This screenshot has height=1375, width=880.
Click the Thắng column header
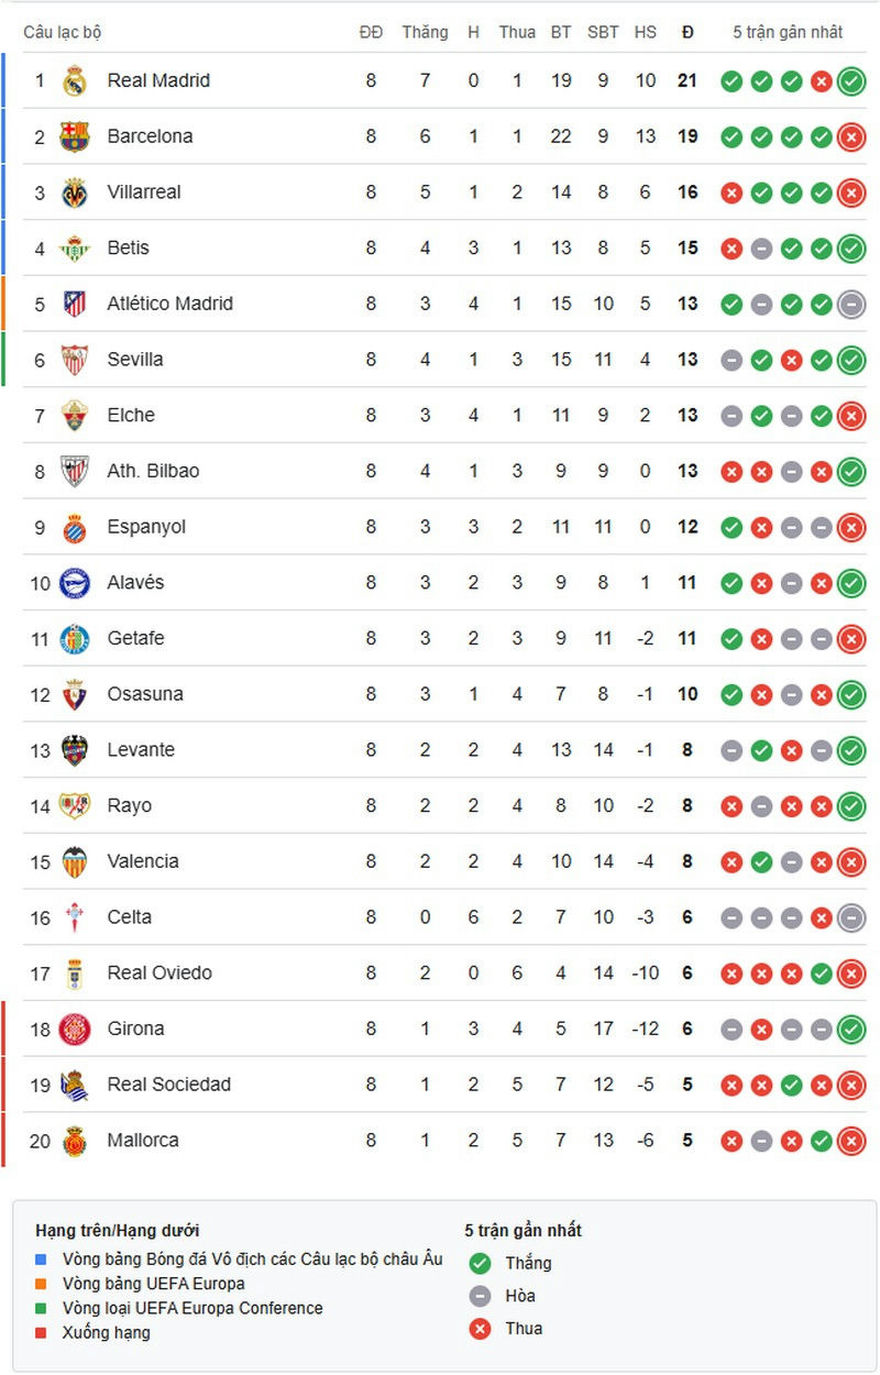tap(425, 32)
